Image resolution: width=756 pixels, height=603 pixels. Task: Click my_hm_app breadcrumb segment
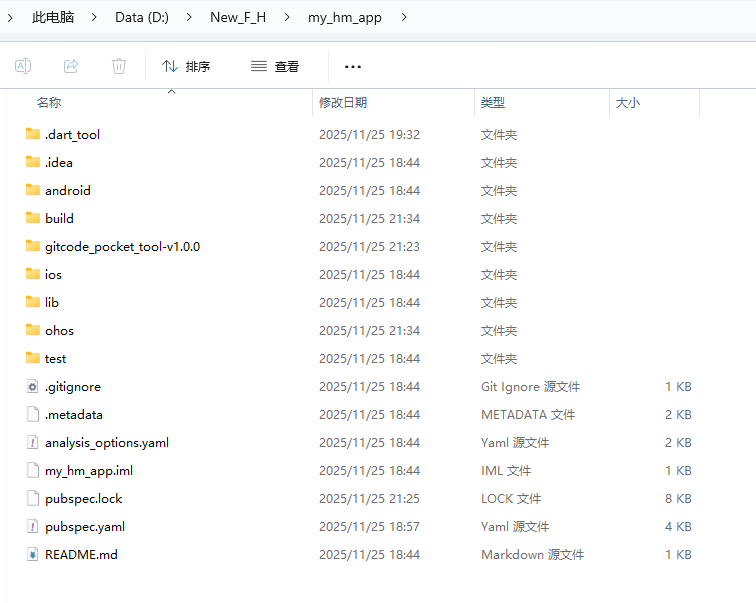pyautogui.click(x=345, y=17)
